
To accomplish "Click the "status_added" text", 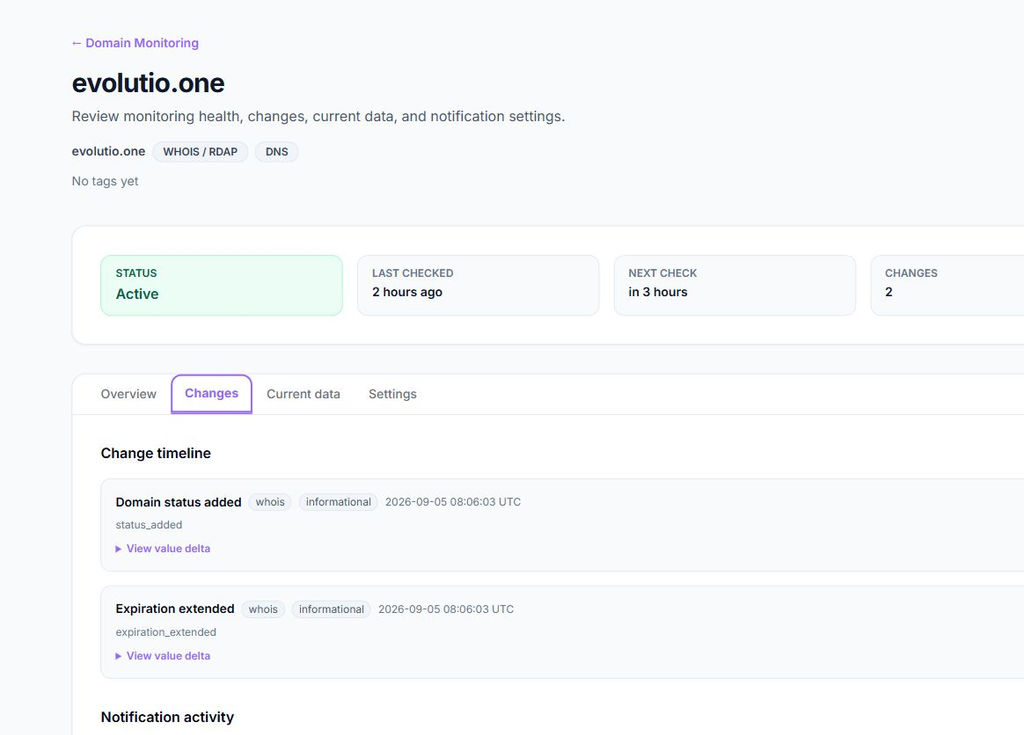I will [149, 525].
